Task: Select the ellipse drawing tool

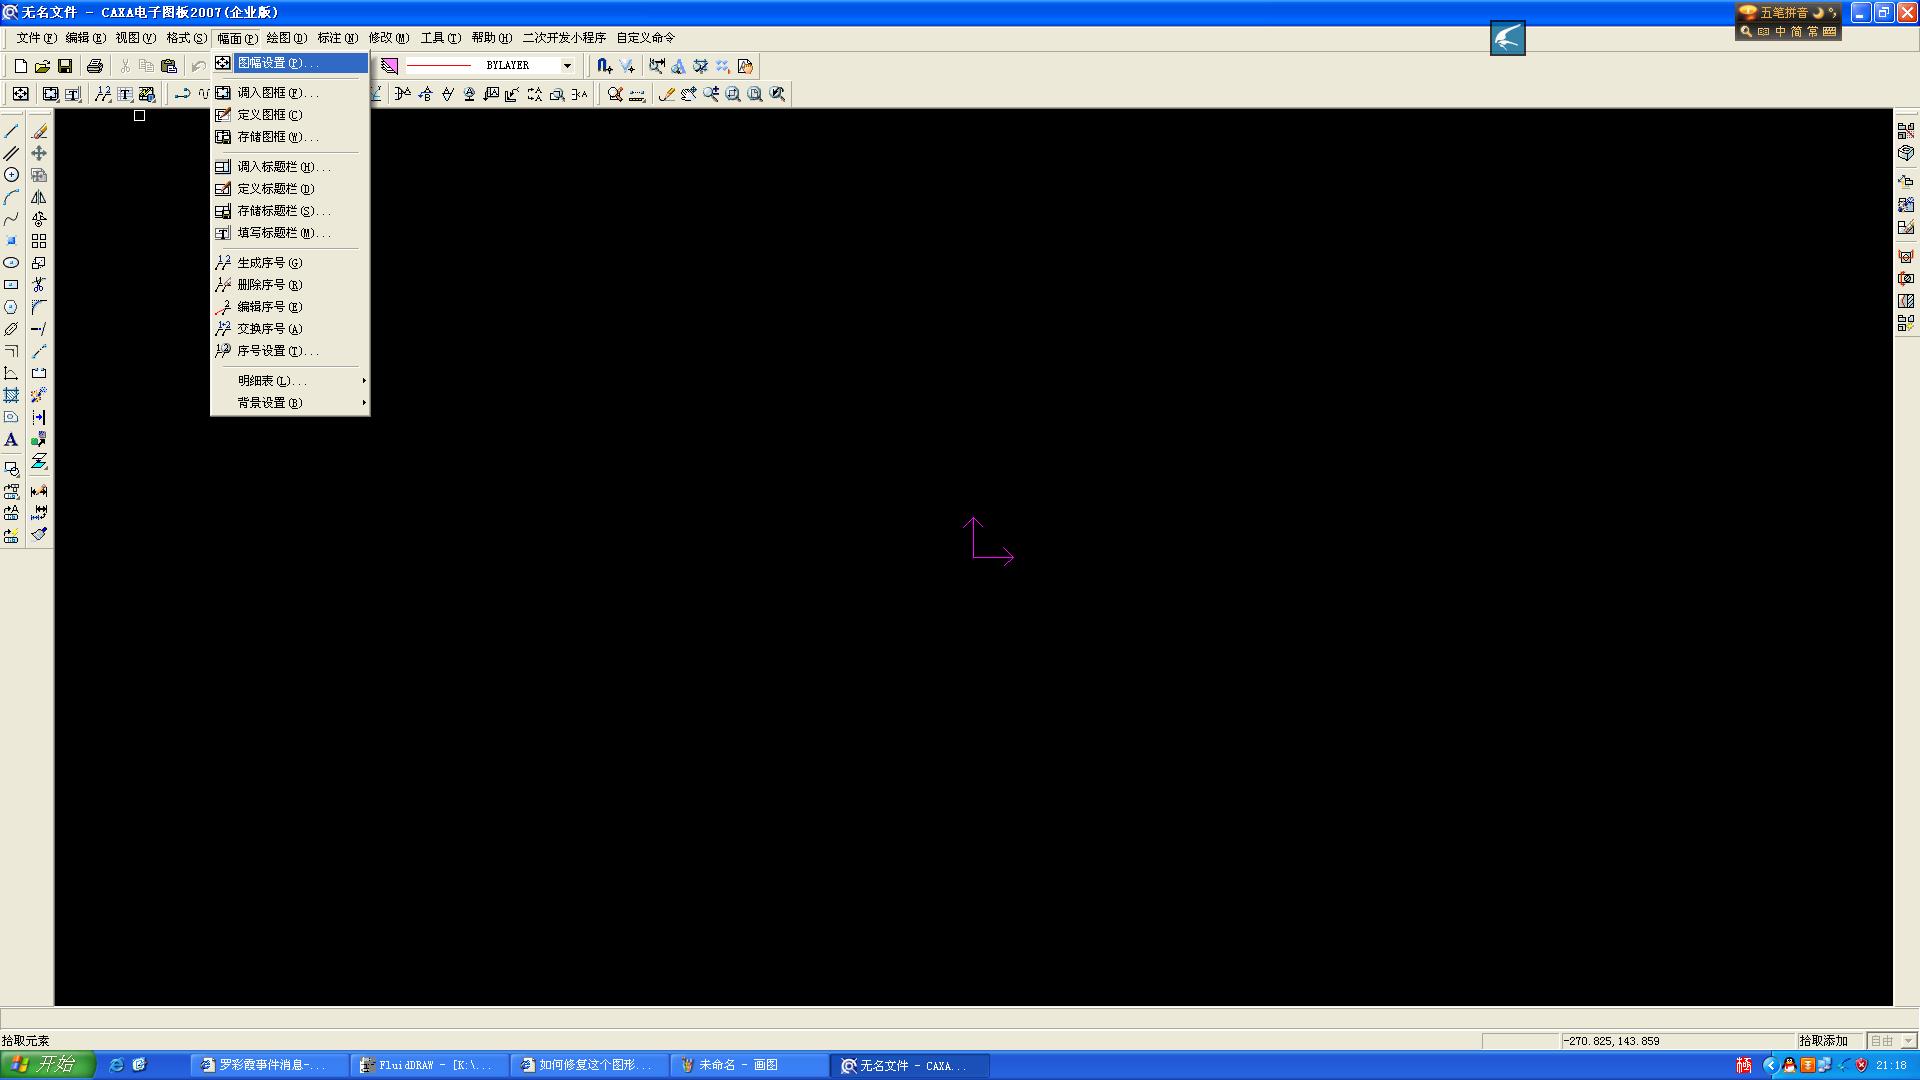Action: (11, 263)
